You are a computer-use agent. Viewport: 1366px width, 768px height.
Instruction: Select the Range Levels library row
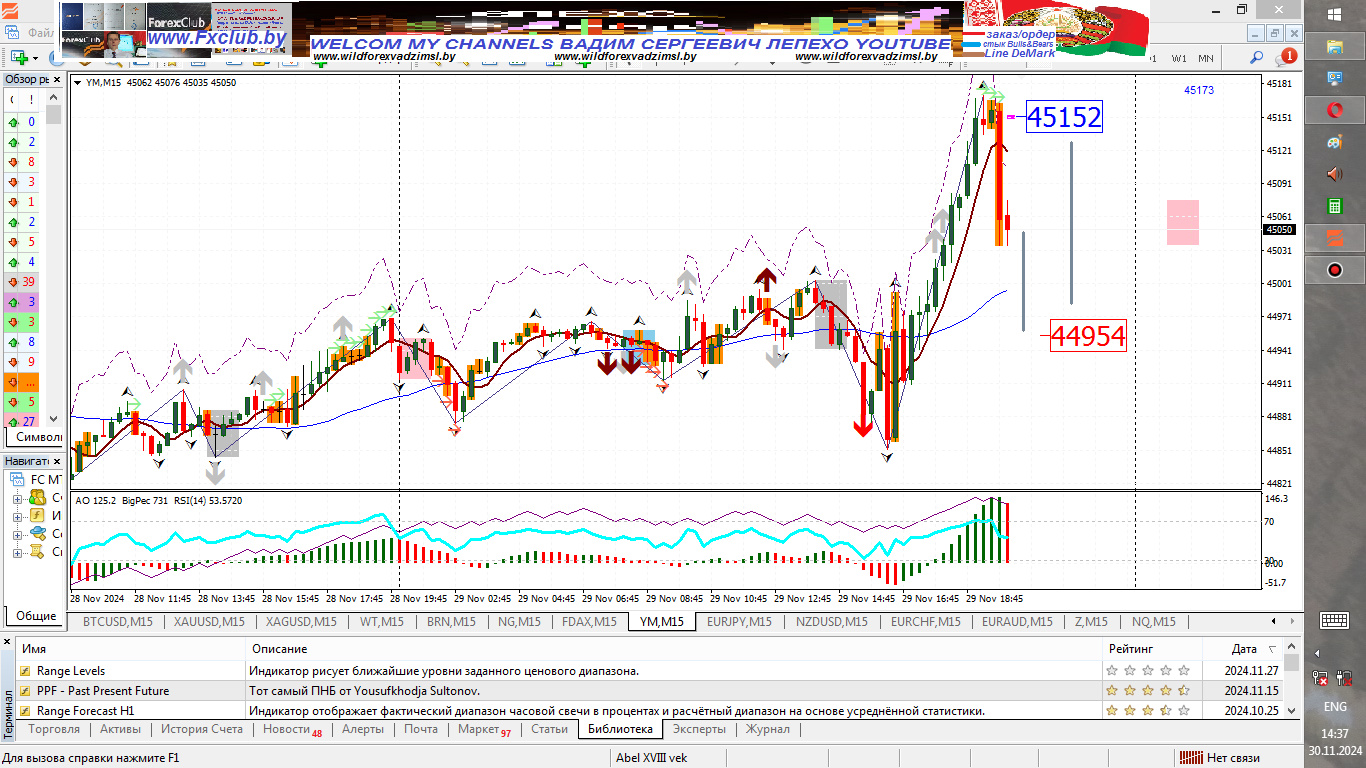coord(650,671)
